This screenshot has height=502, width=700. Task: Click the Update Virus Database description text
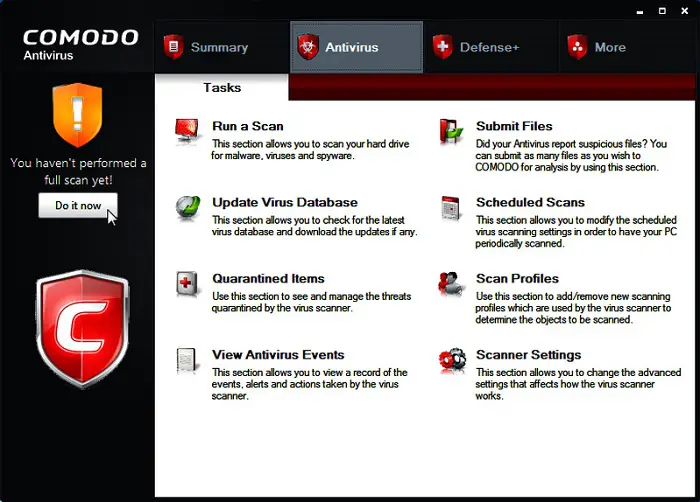314,226
